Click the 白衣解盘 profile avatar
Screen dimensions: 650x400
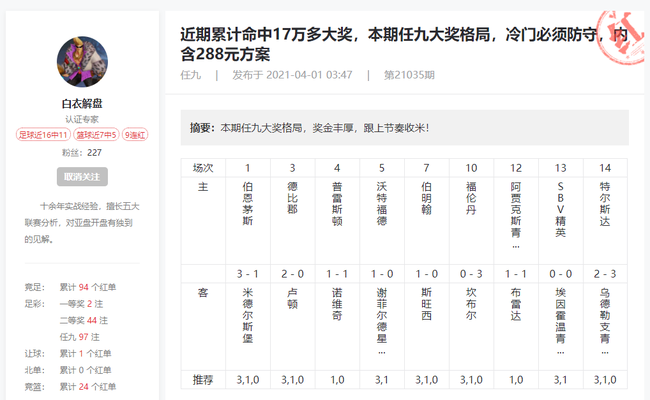tap(82, 64)
